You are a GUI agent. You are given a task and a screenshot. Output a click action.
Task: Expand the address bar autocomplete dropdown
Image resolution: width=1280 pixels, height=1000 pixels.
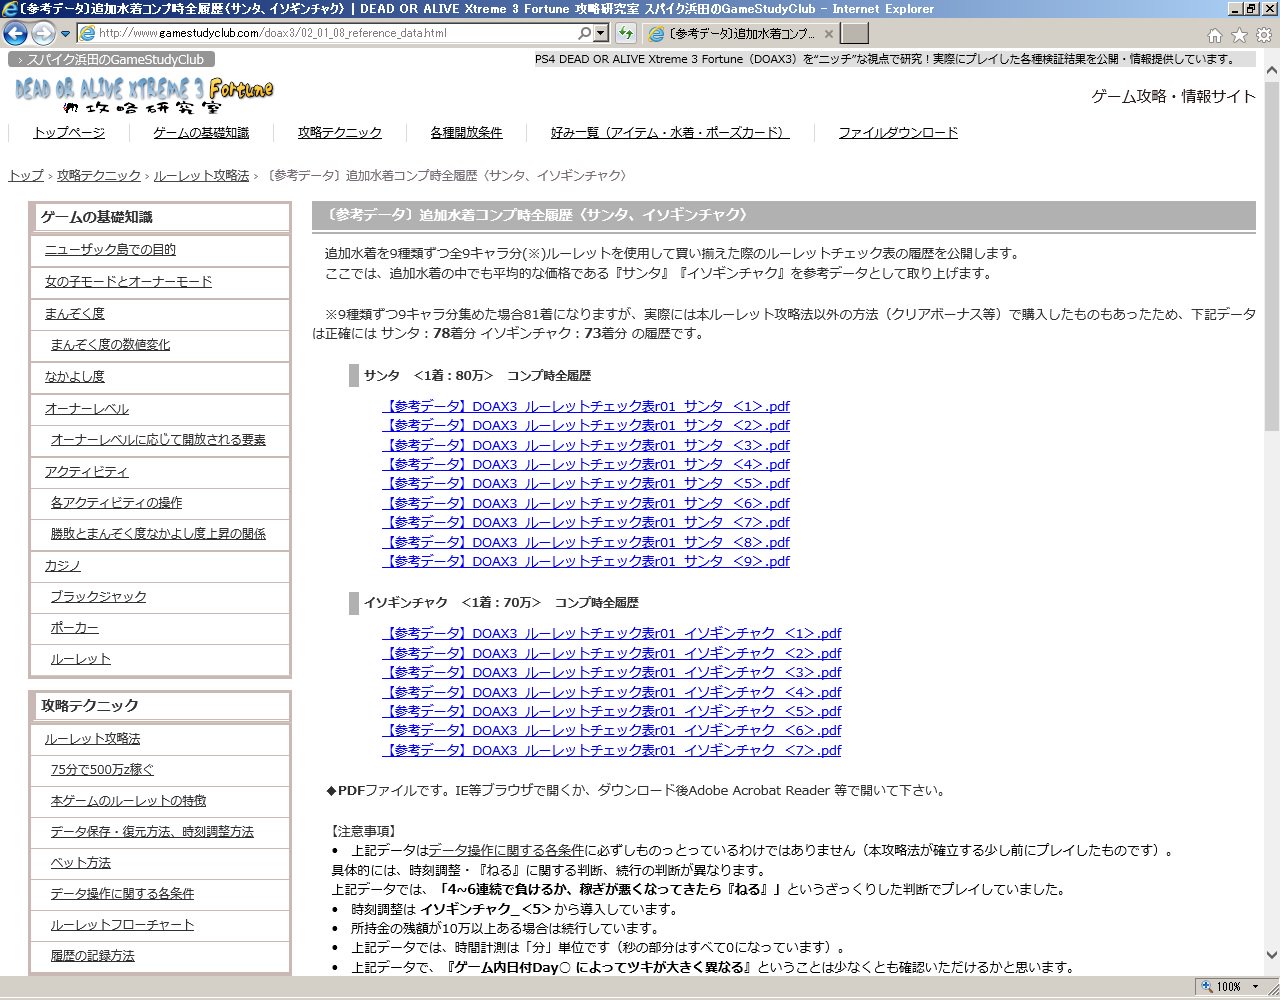point(601,33)
